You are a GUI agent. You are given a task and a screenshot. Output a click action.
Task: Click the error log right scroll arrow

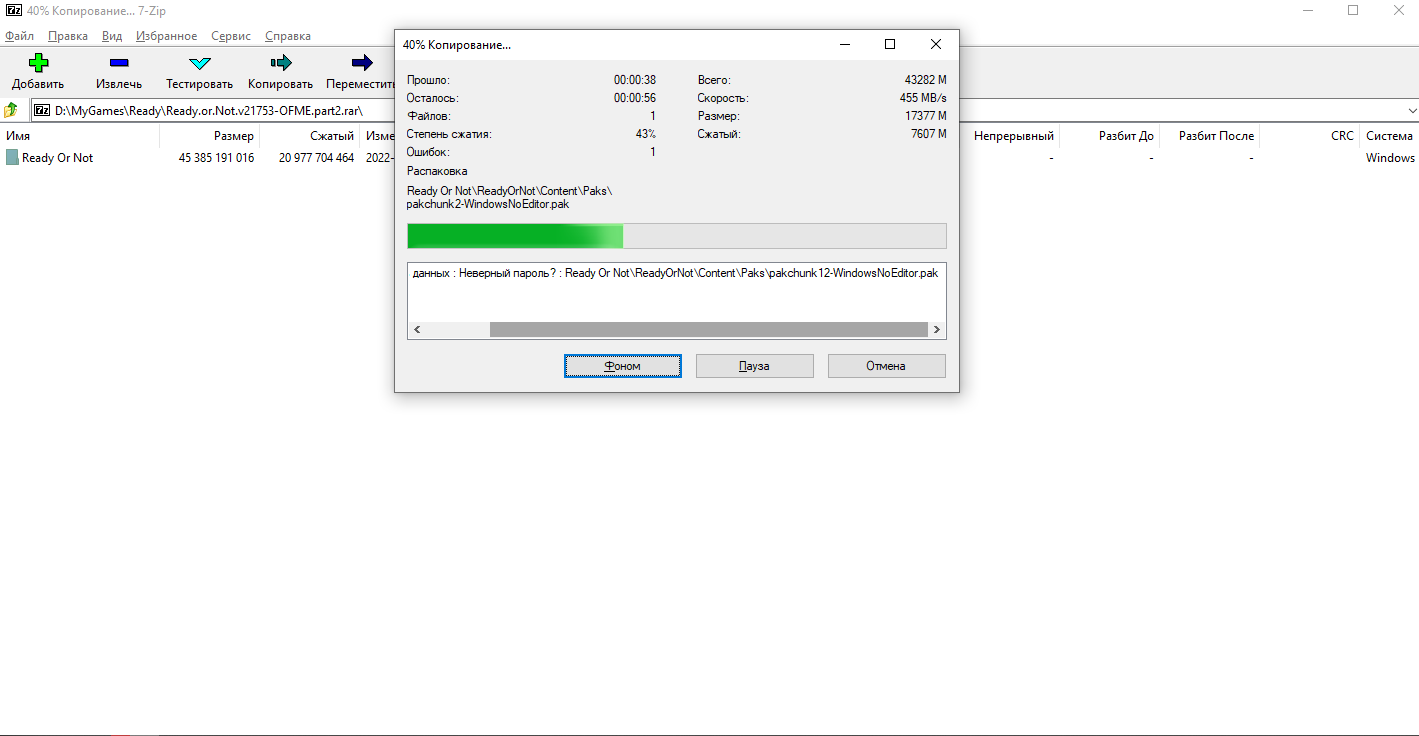937,329
